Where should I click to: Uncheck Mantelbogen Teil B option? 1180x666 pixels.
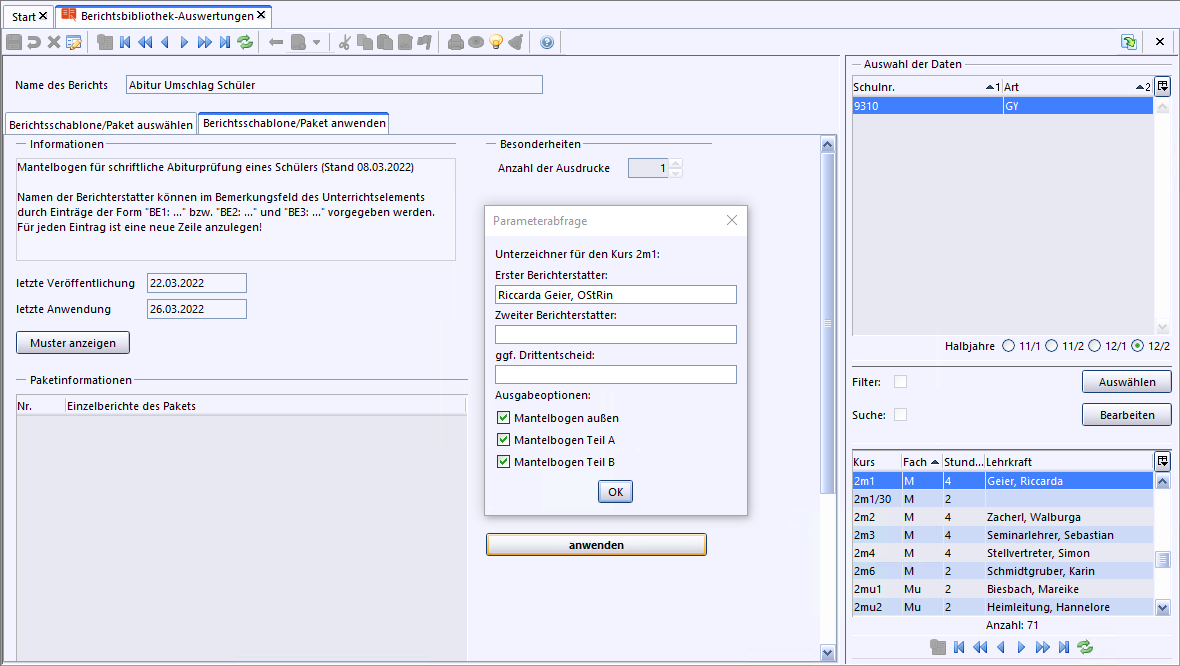tap(503, 461)
